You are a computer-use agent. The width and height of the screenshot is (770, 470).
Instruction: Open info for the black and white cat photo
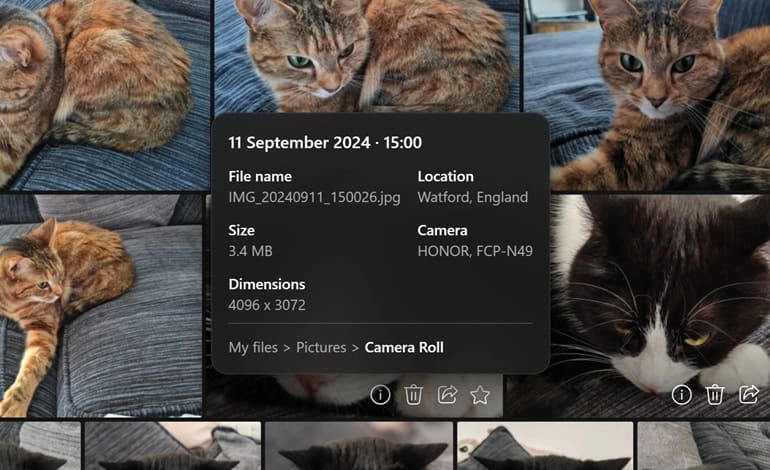681,395
